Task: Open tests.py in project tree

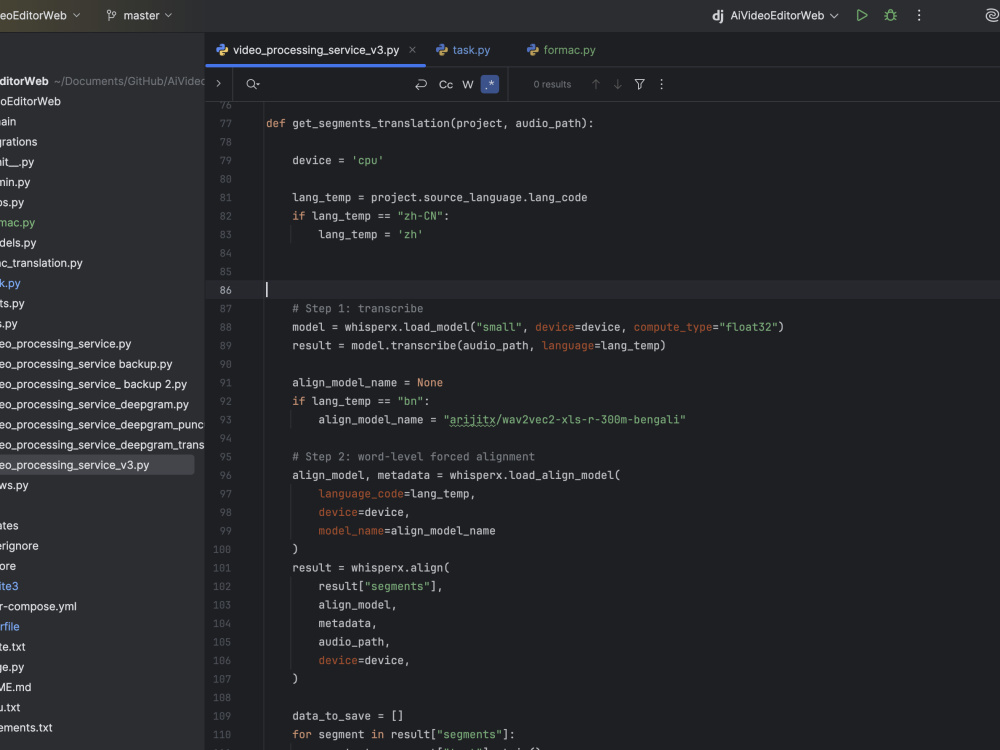Action: [12, 304]
